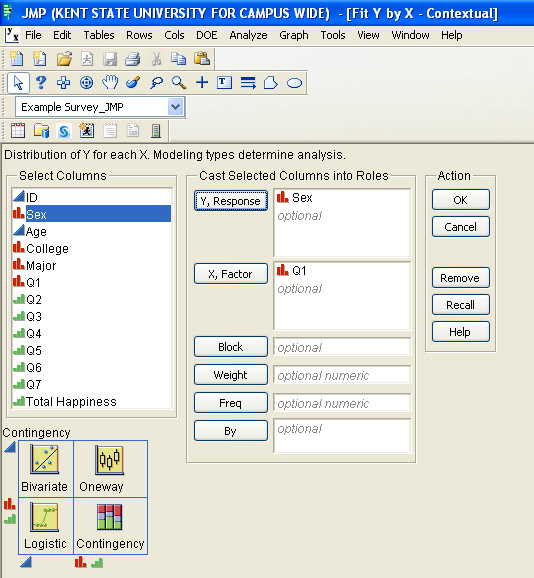Select Sex in the Y, Response box

[295, 198]
